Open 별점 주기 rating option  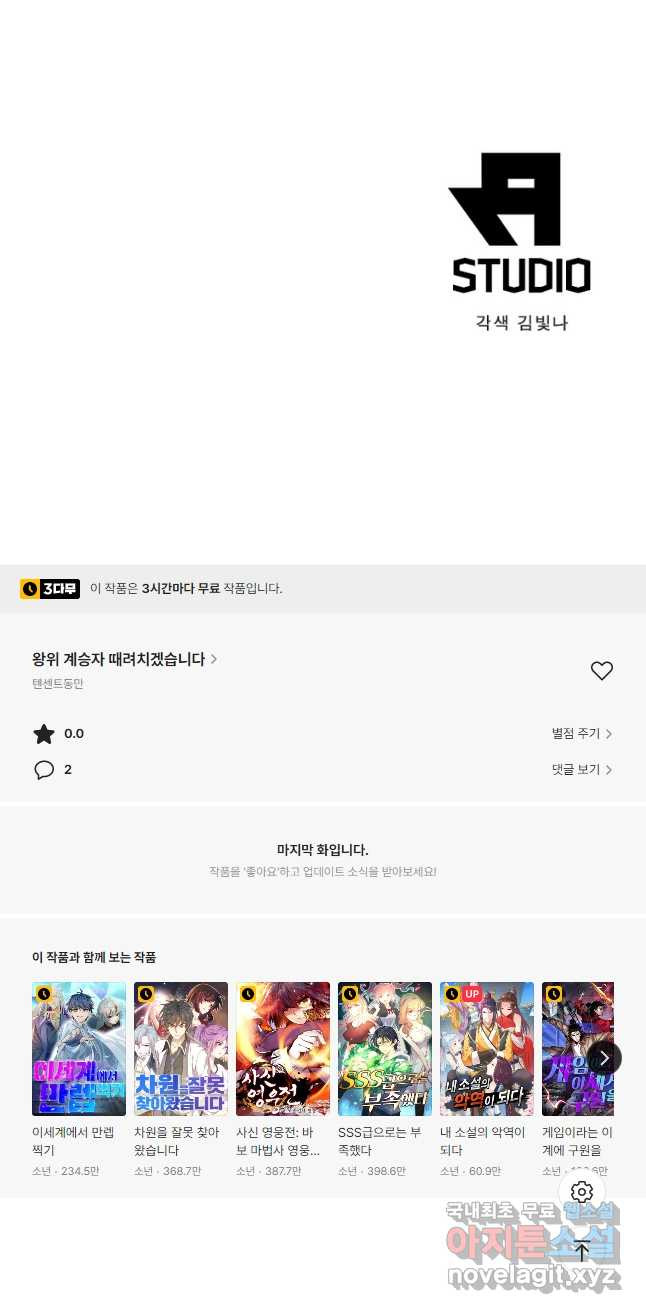(x=582, y=734)
